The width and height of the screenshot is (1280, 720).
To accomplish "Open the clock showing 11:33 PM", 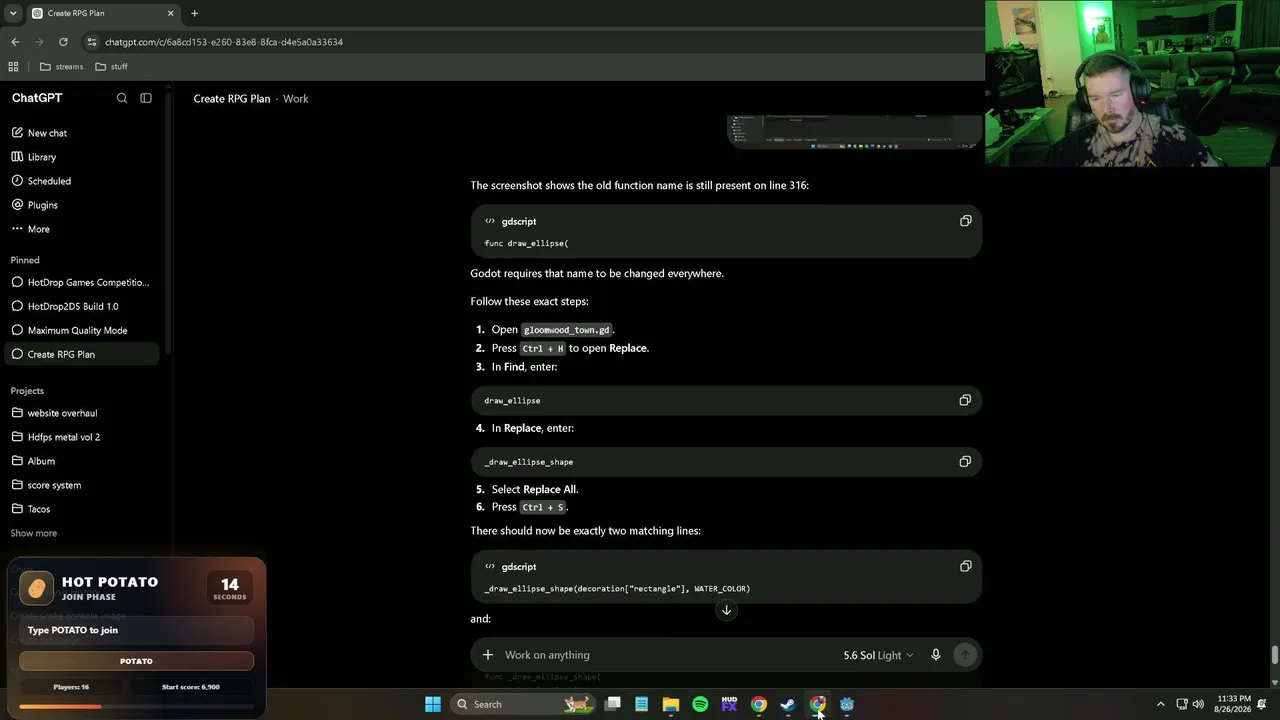I will pyautogui.click(x=1234, y=704).
